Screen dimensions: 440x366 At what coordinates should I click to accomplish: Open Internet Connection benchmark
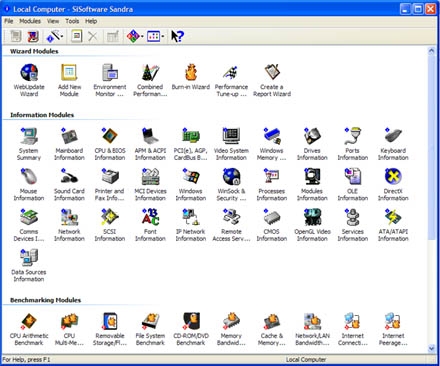pos(353,329)
